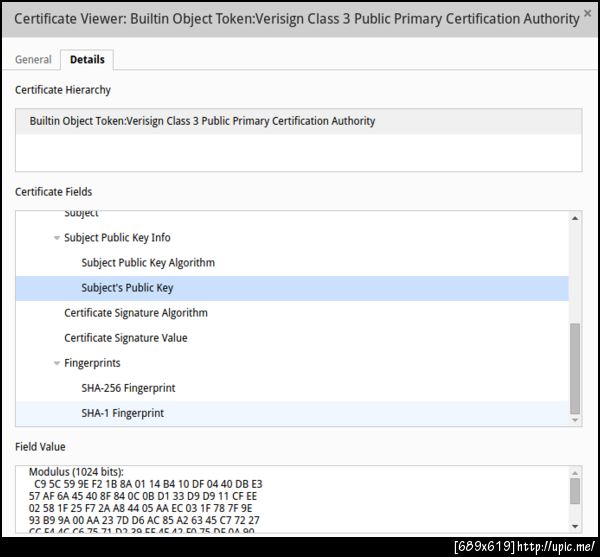Select Certificate Signature Value field
Screen dimensions: 600x557
292,338
